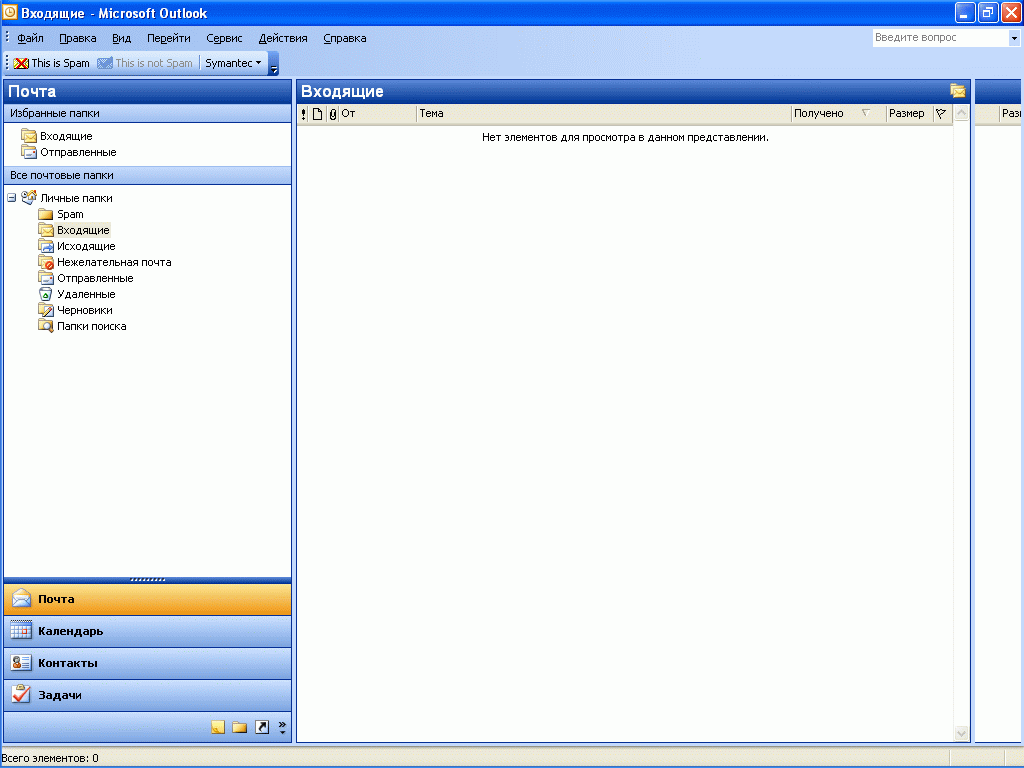Switch to the Календарь navigation button

(148, 631)
